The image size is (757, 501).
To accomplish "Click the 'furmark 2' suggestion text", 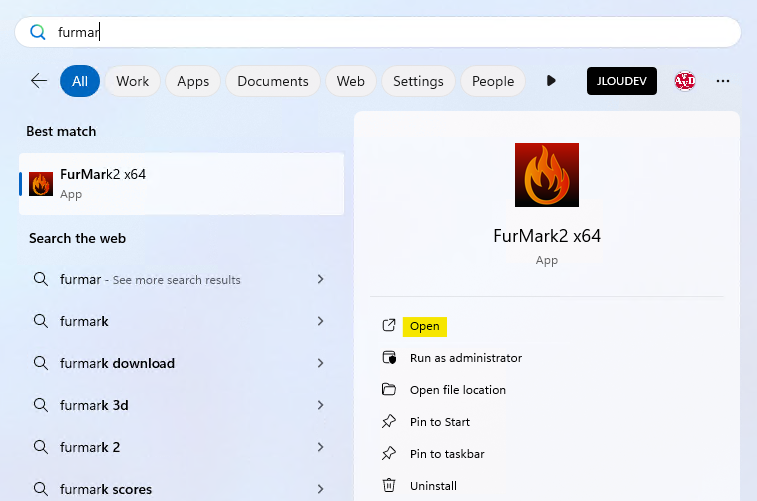I will [90, 447].
